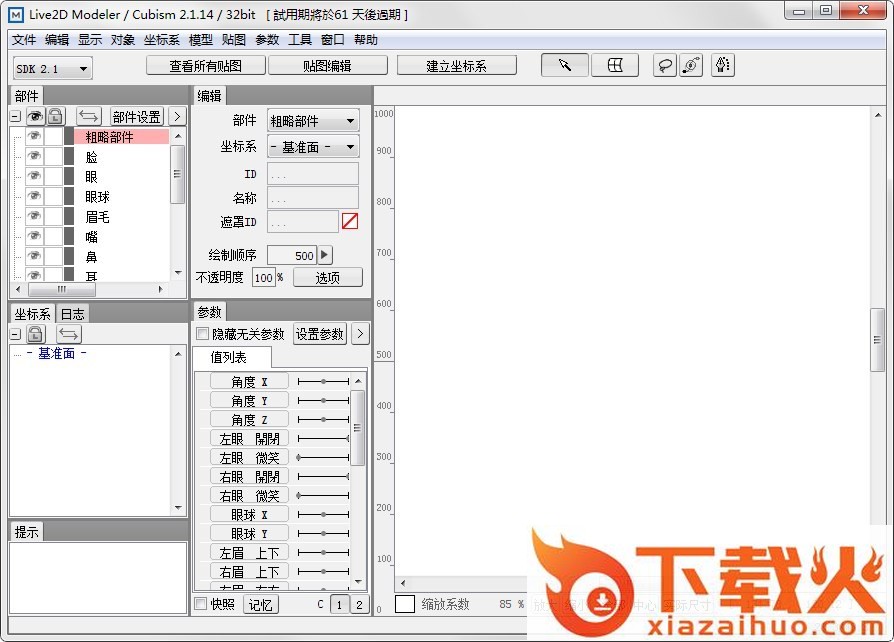894x642 pixels.
Task: Open the 部件 dropdown showing 粗略部件
Action: 313,121
